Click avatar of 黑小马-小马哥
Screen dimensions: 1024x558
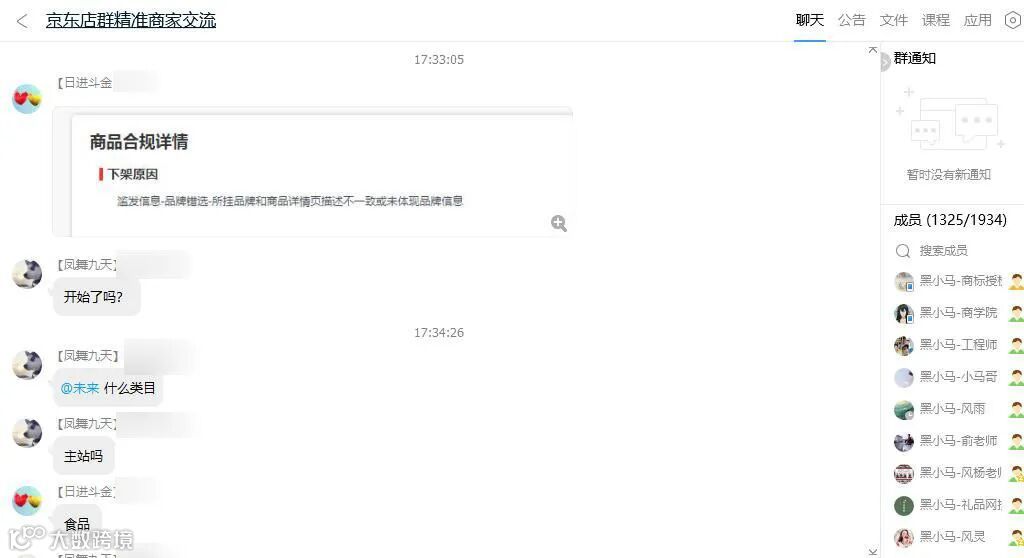pyautogui.click(x=904, y=378)
